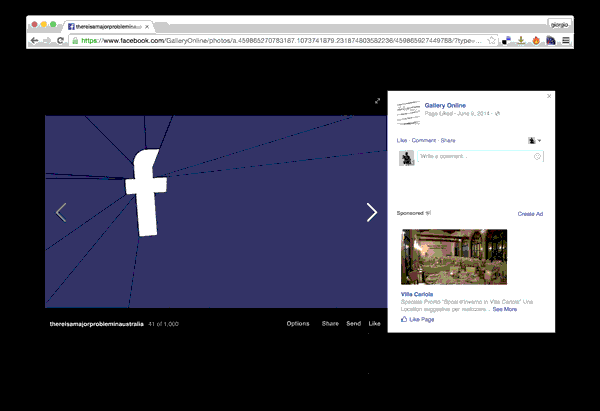The width and height of the screenshot is (600, 411).
Task: Click Send below the photo
Action: tap(354, 323)
